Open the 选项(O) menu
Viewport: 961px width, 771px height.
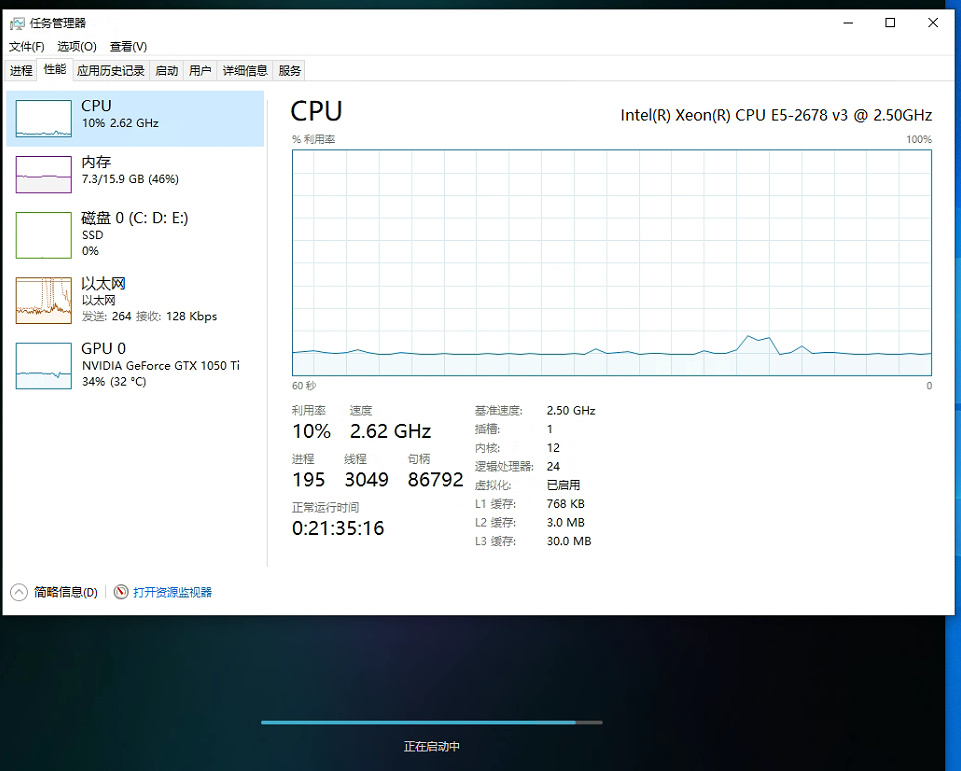77,47
